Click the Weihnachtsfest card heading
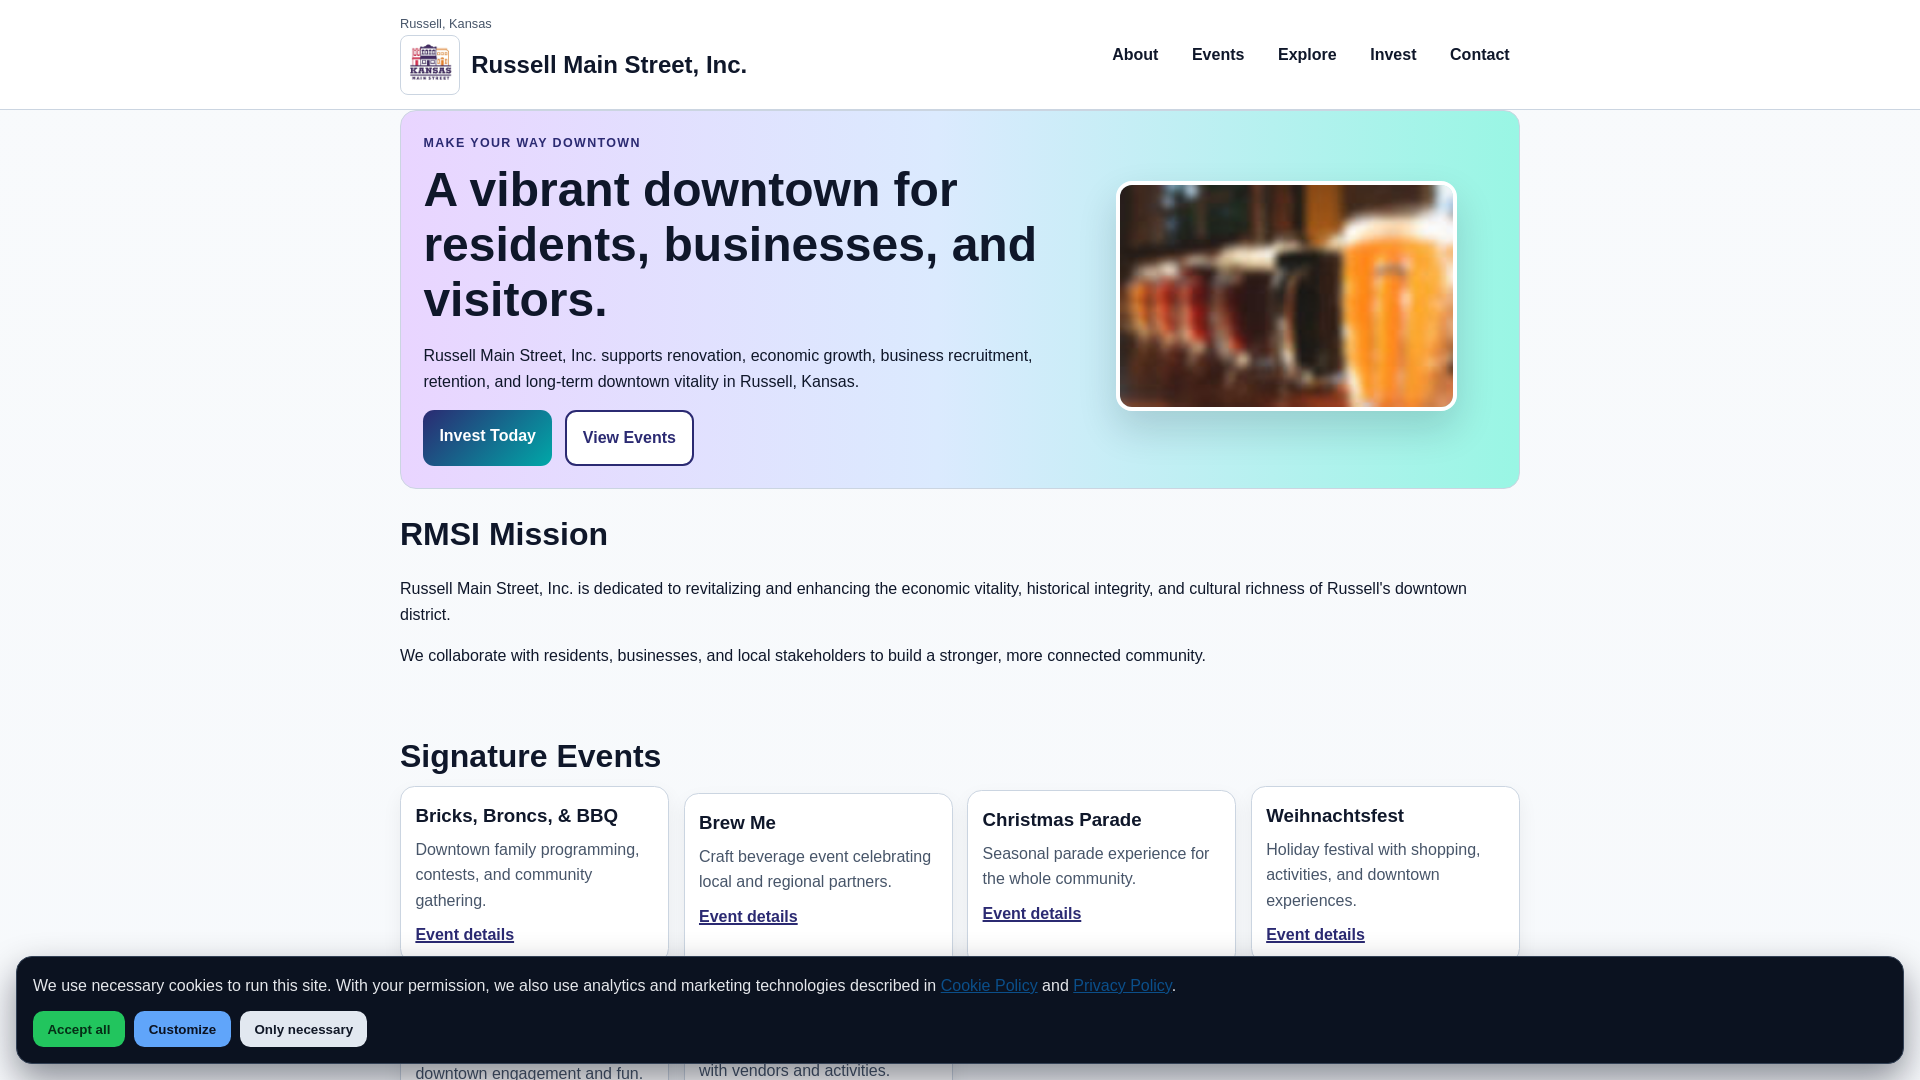Screen dimensions: 1920x1080 pyautogui.click(x=1334, y=816)
